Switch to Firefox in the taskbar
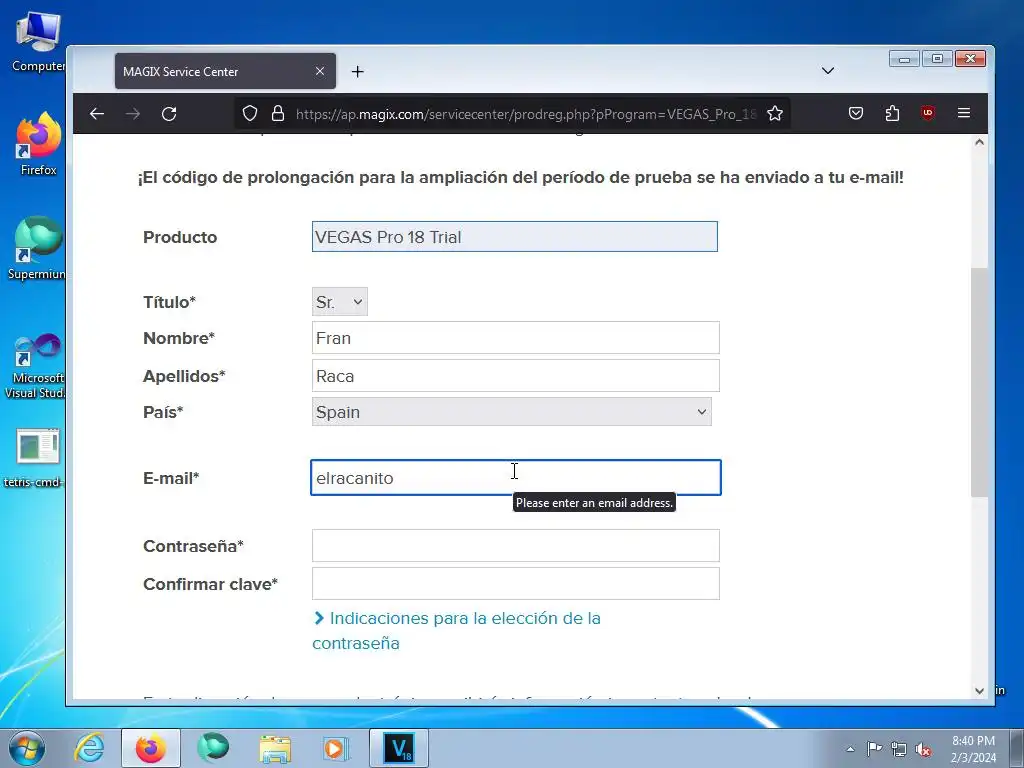The height and width of the screenshot is (768, 1024). pos(151,748)
